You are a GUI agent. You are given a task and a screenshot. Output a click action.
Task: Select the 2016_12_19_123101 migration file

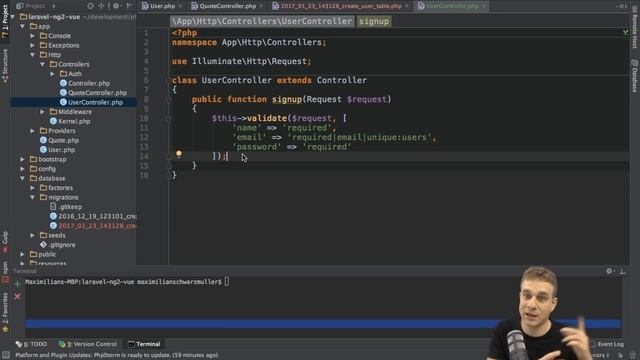[x=93, y=216]
